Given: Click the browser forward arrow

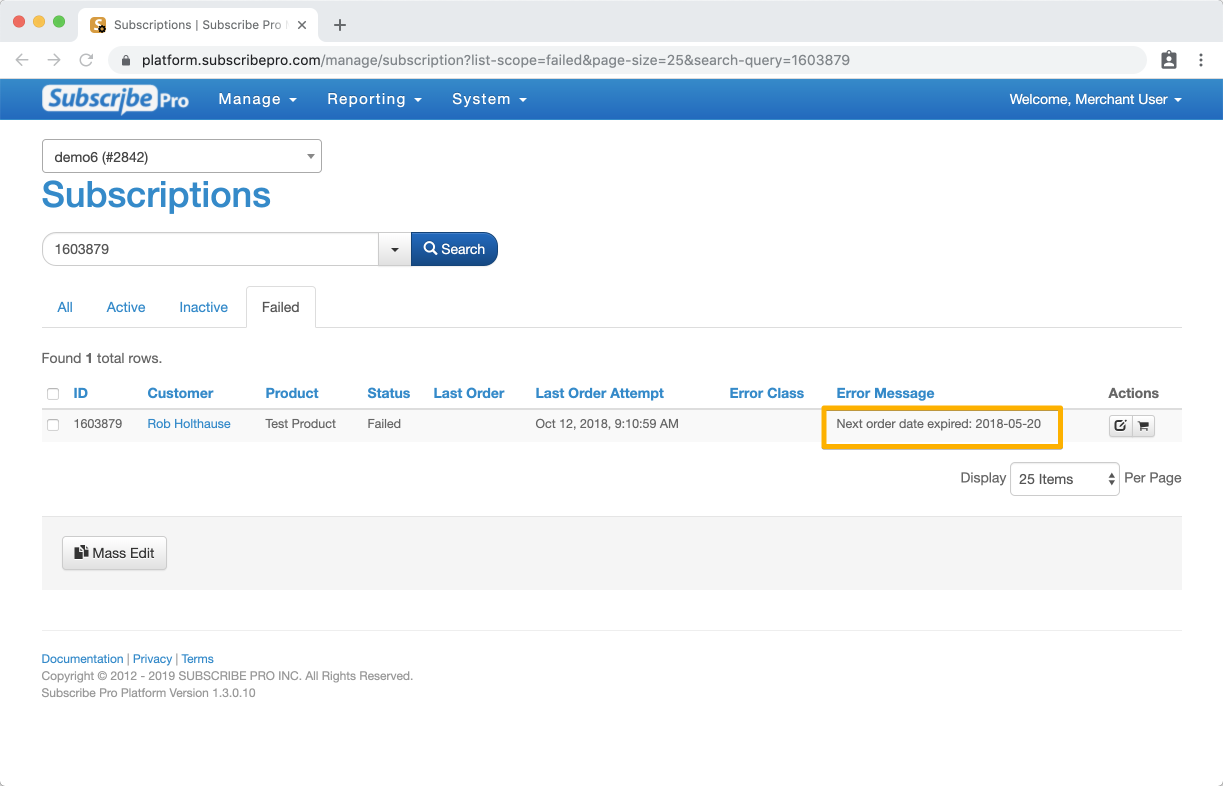Looking at the screenshot, I should point(54,60).
